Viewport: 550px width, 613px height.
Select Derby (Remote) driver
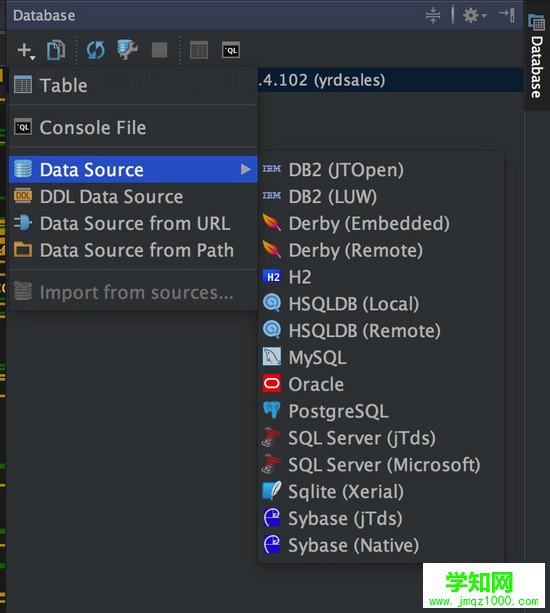coord(381,250)
